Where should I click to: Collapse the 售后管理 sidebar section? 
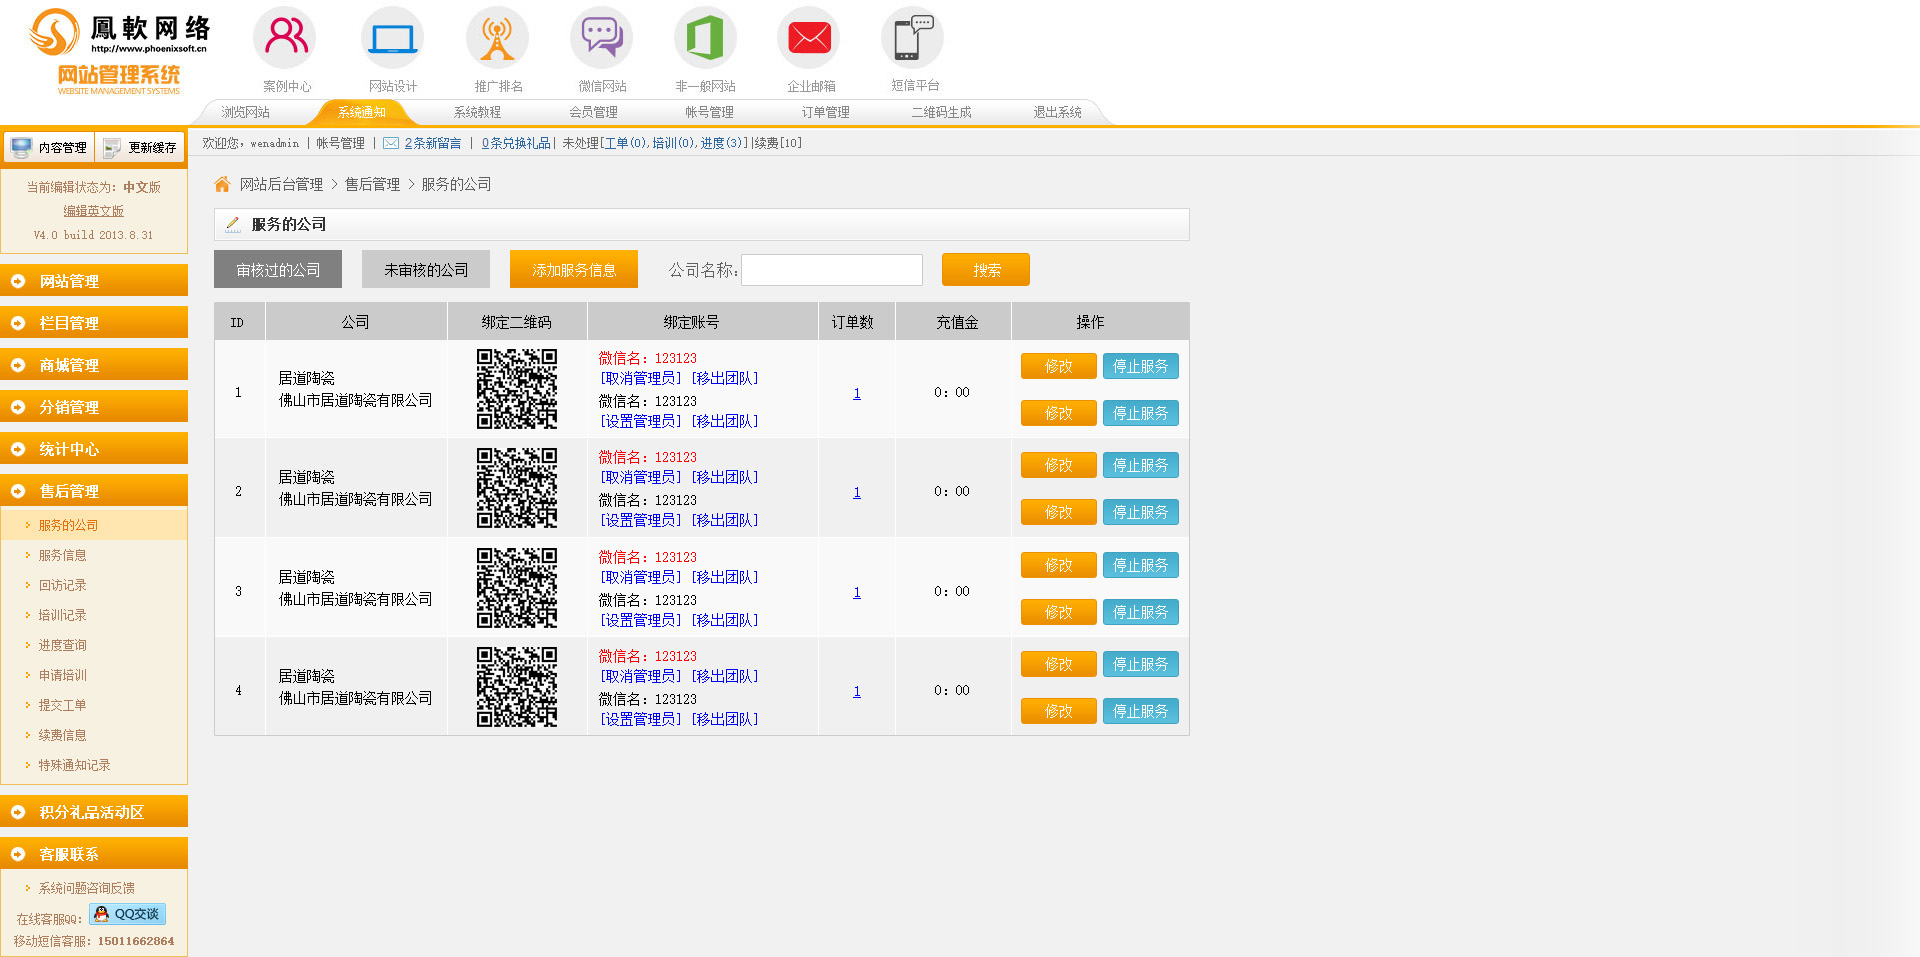click(94, 491)
